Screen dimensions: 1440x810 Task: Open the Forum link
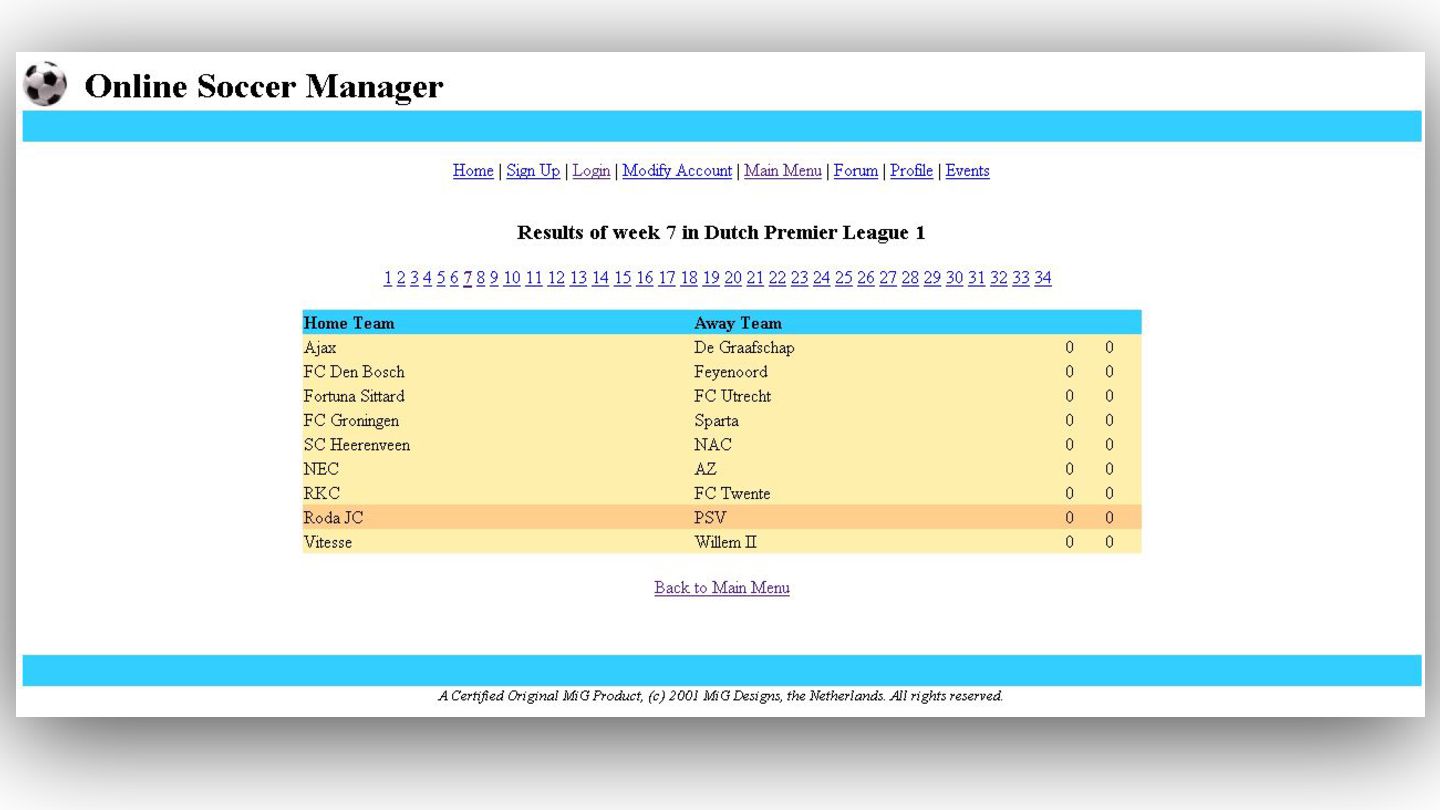point(856,170)
